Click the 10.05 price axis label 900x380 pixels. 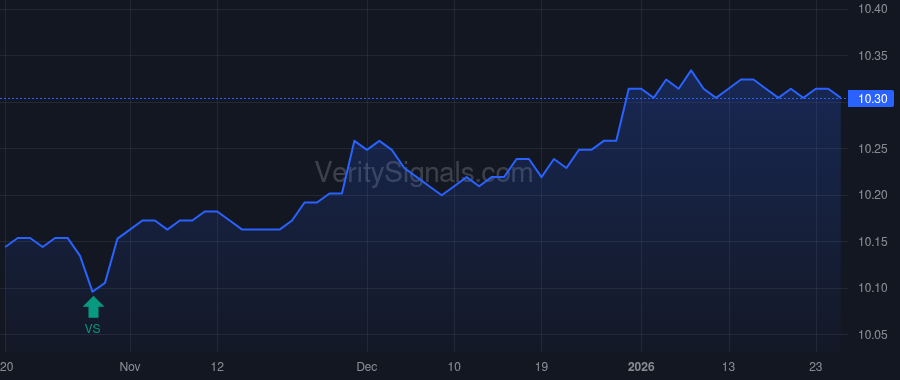point(872,335)
